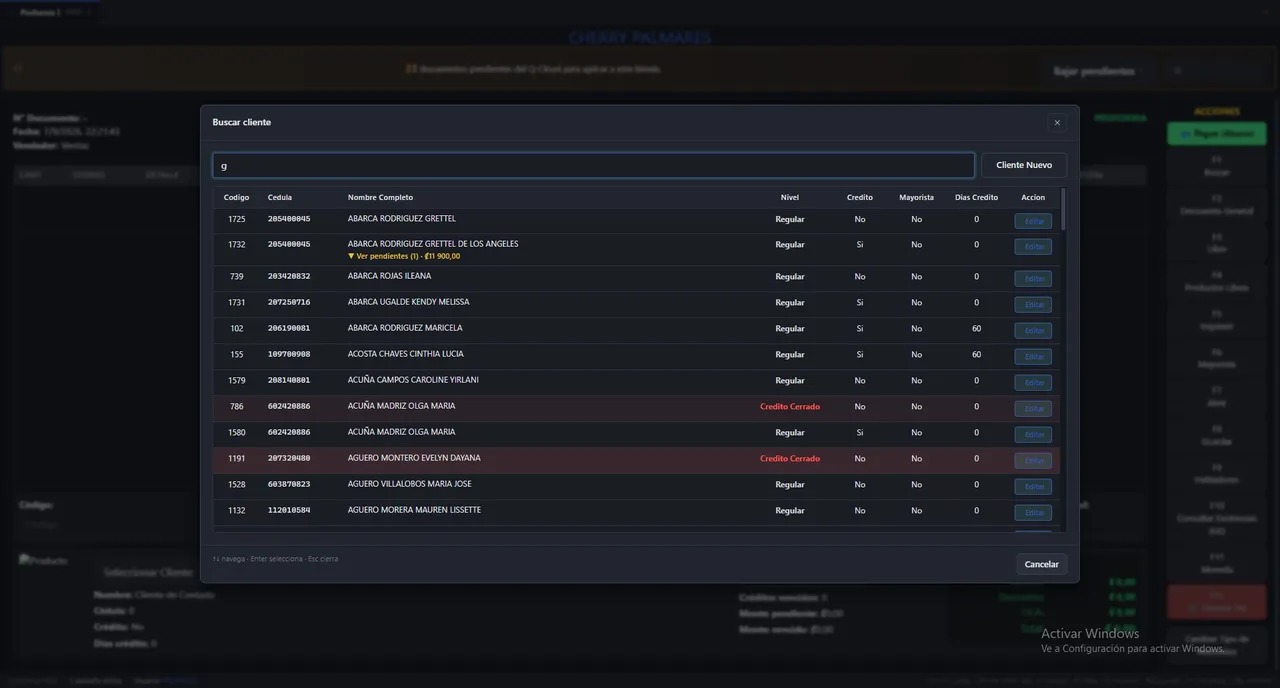This screenshot has width=1280, height=688.
Task: Edit client ACUÑA CAMPOS CAROLINE YIRLANI
Action: click(x=1033, y=382)
